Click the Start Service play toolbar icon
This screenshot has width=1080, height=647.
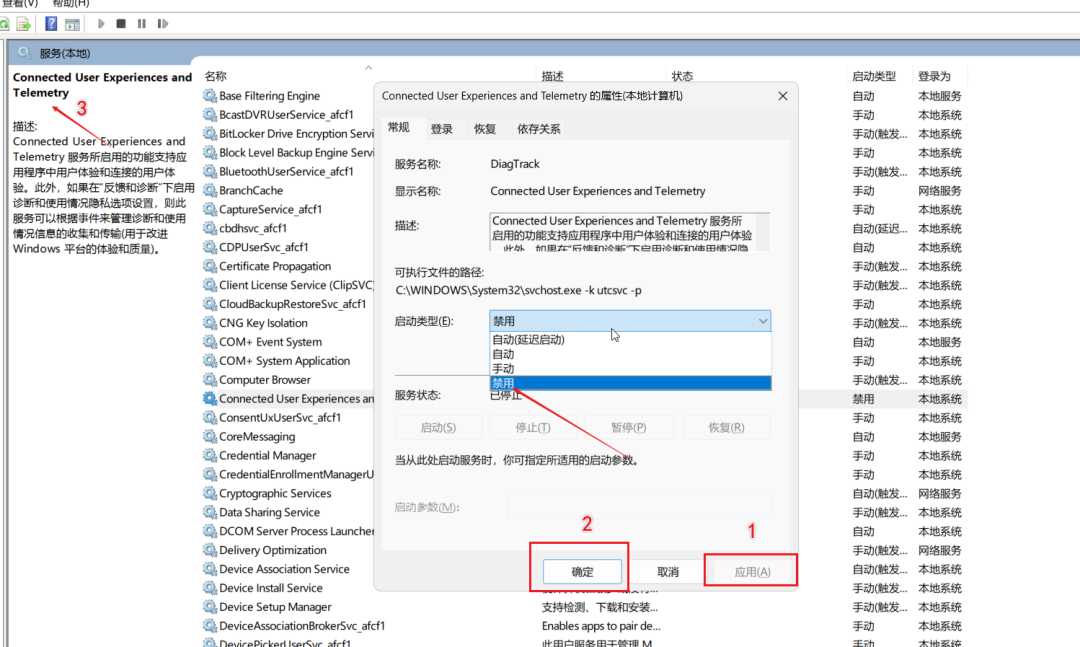click(x=101, y=23)
